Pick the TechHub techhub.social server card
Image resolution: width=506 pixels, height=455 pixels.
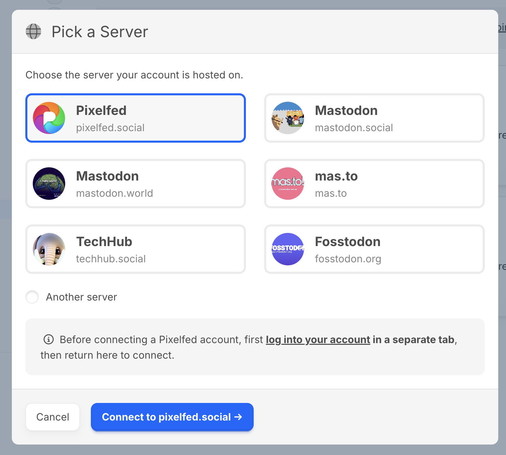(x=135, y=249)
